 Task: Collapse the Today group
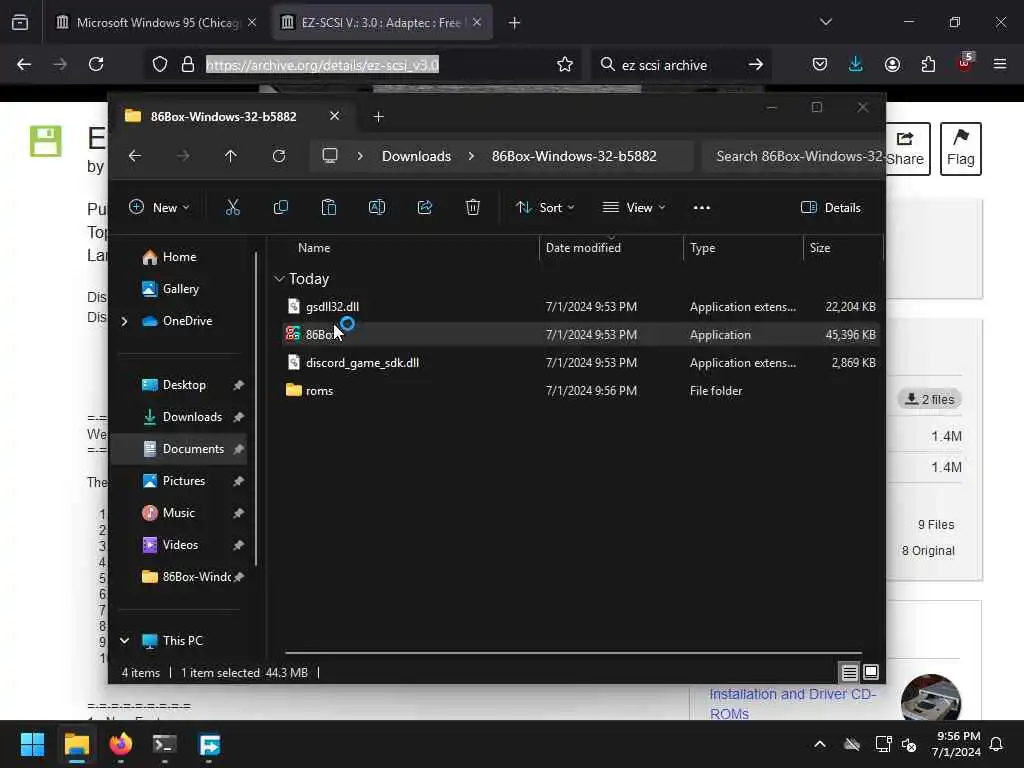click(279, 279)
